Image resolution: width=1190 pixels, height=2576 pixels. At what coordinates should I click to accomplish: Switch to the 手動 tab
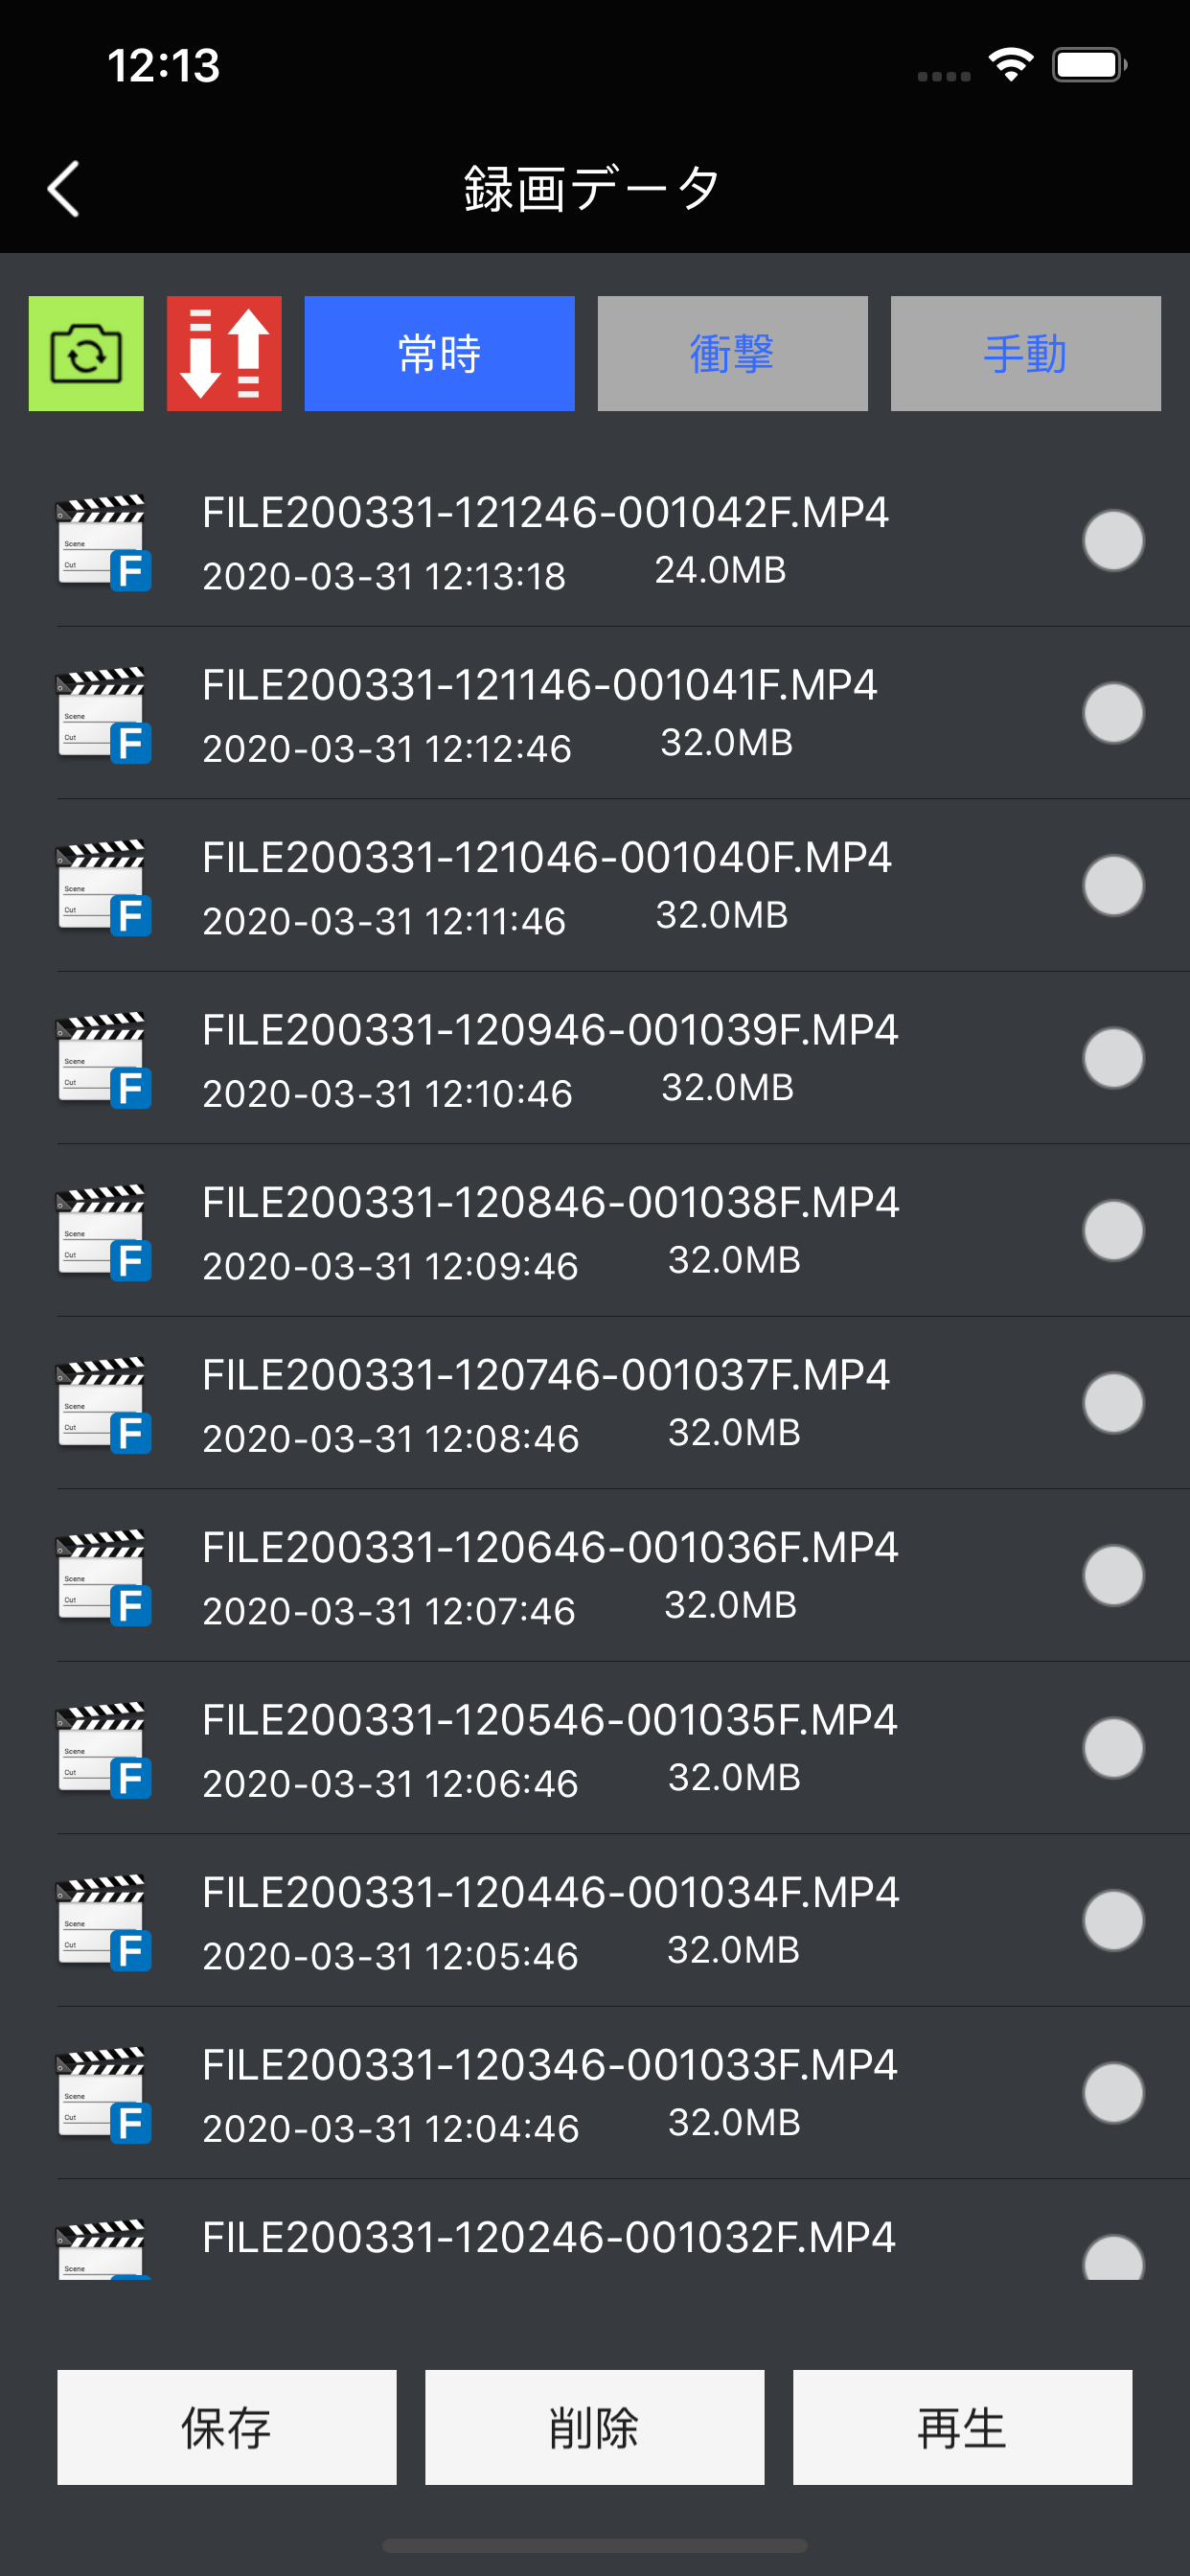[1025, 353]
